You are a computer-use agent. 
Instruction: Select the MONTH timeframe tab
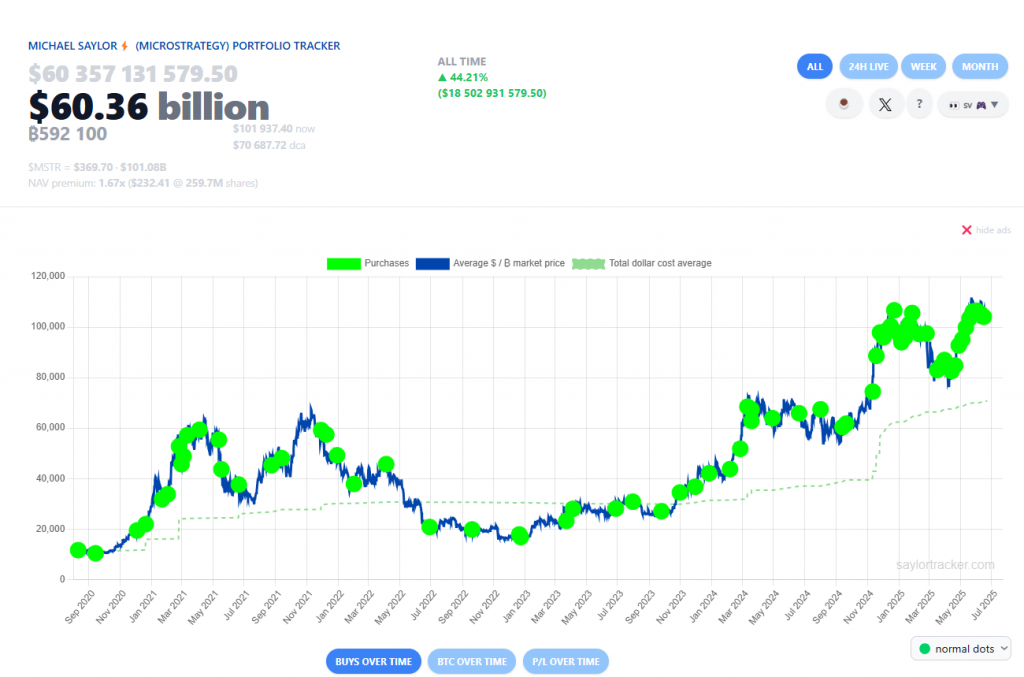pos(980,66)
